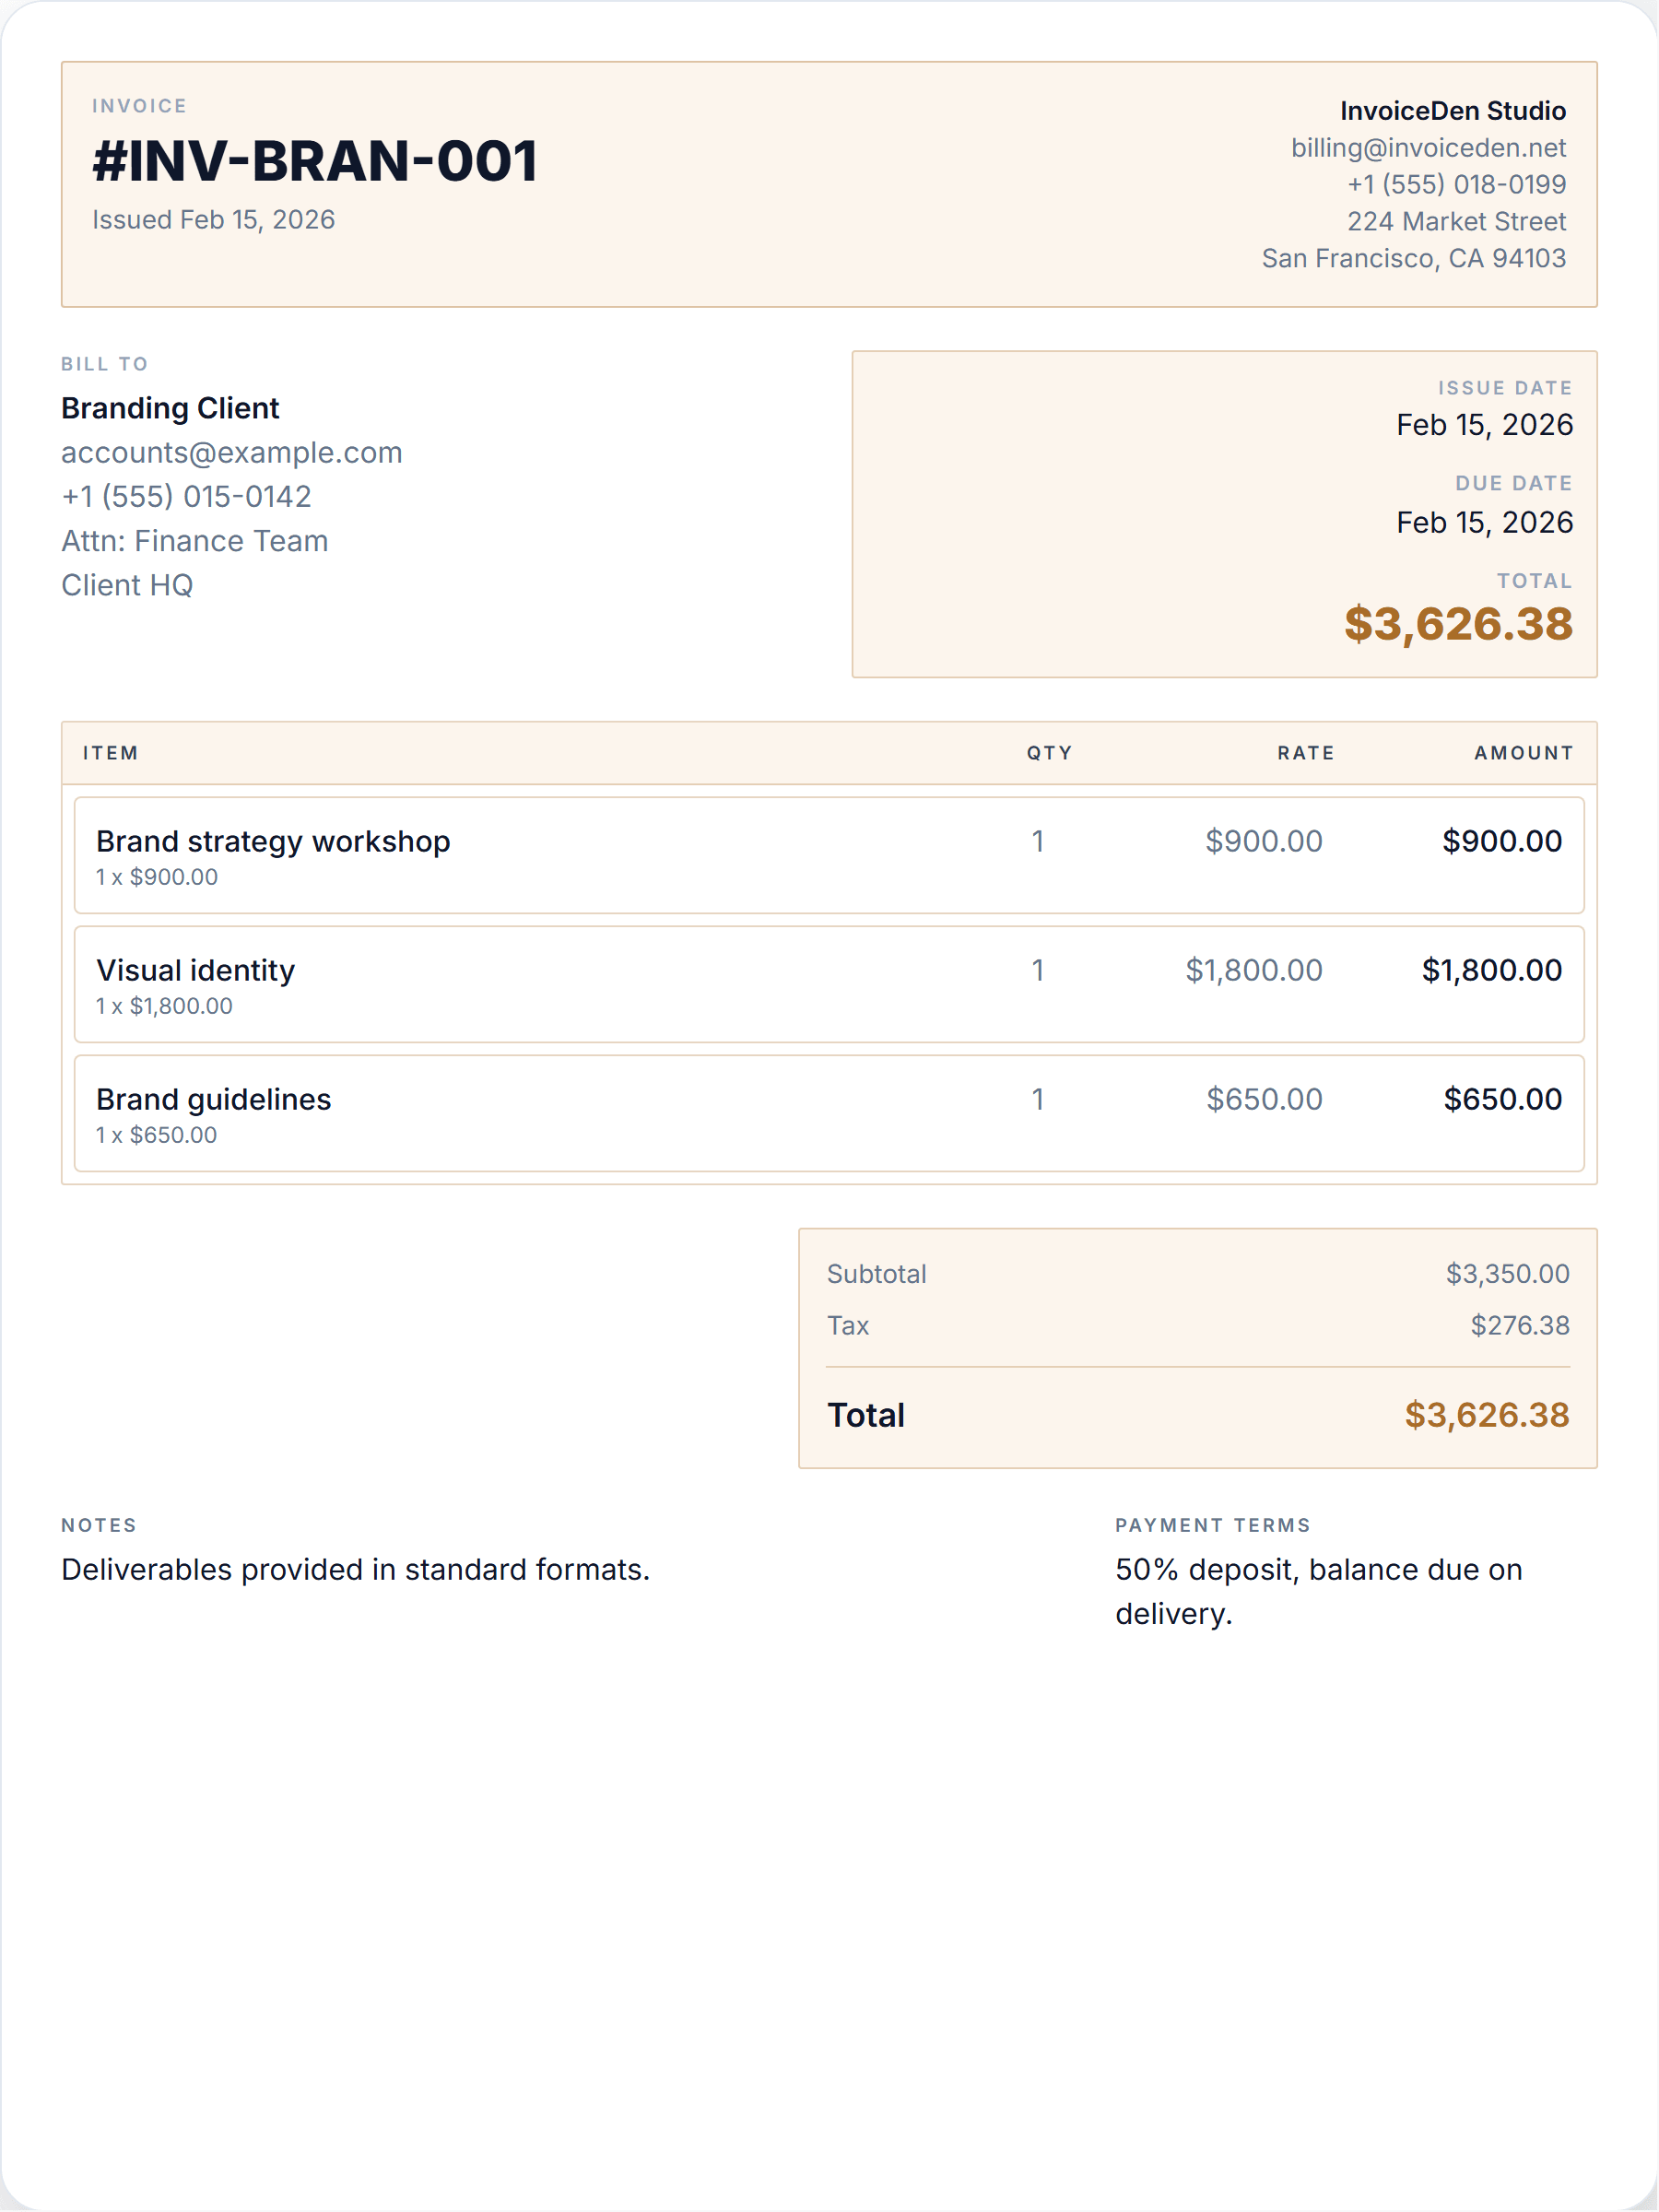Click the AMOUNT column header
1659x2212 pixels.
(1523, 753)
